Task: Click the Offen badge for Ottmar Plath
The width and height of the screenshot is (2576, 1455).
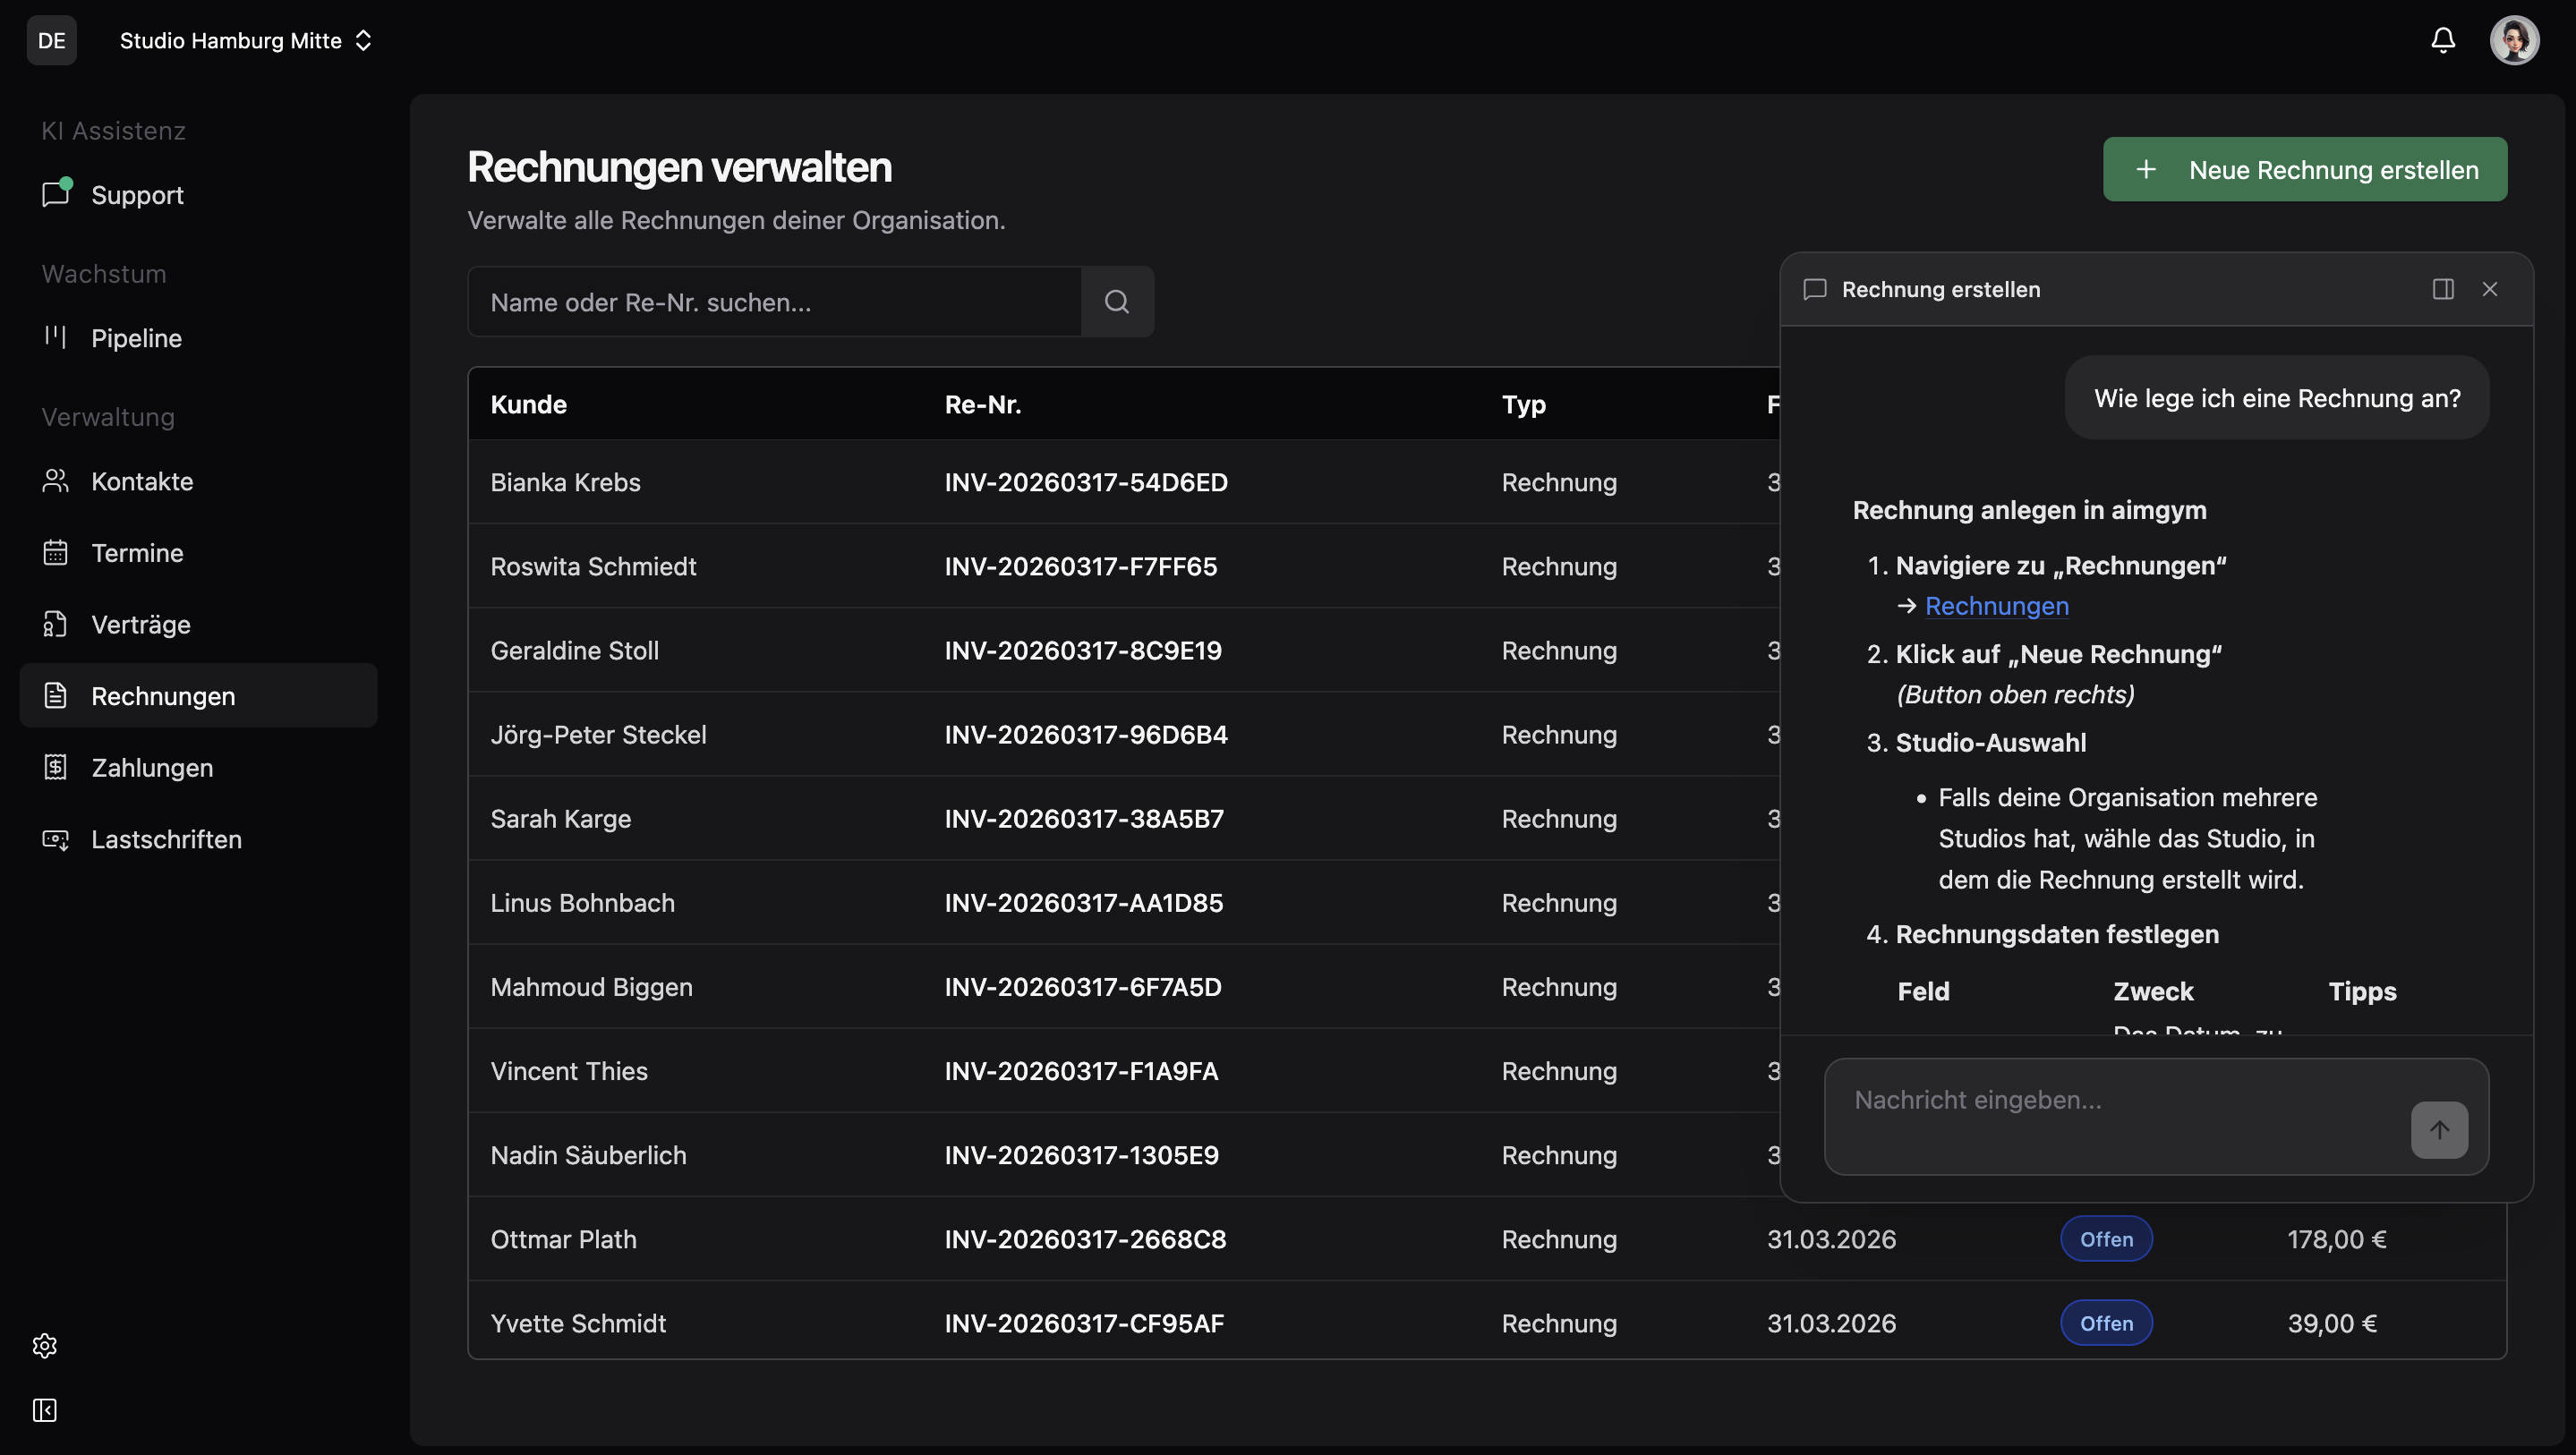Action: tap(2106, 1239)
